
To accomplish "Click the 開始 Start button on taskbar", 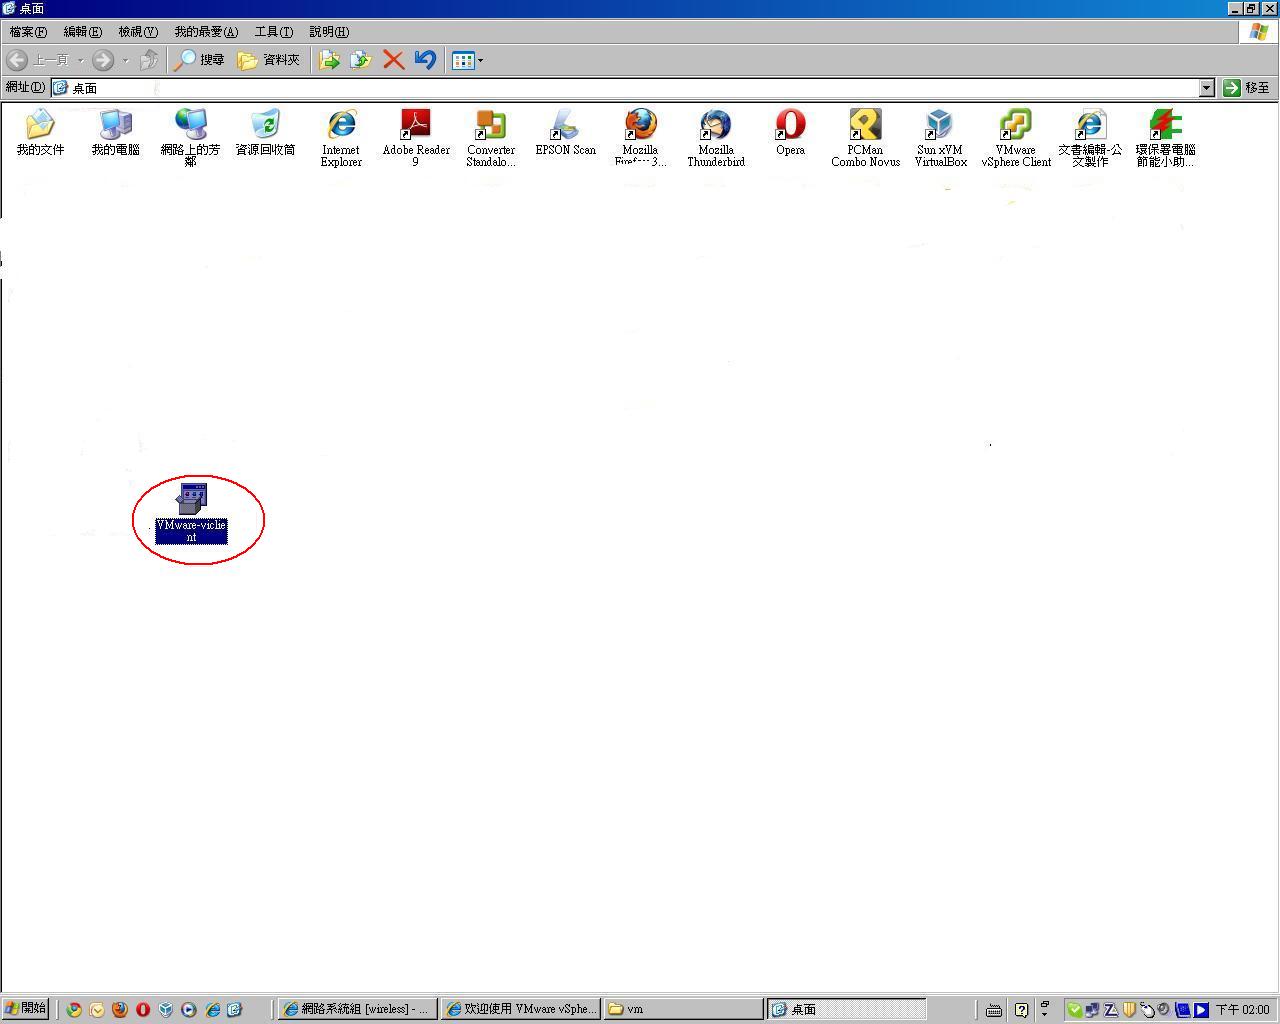I will 26,1009.
